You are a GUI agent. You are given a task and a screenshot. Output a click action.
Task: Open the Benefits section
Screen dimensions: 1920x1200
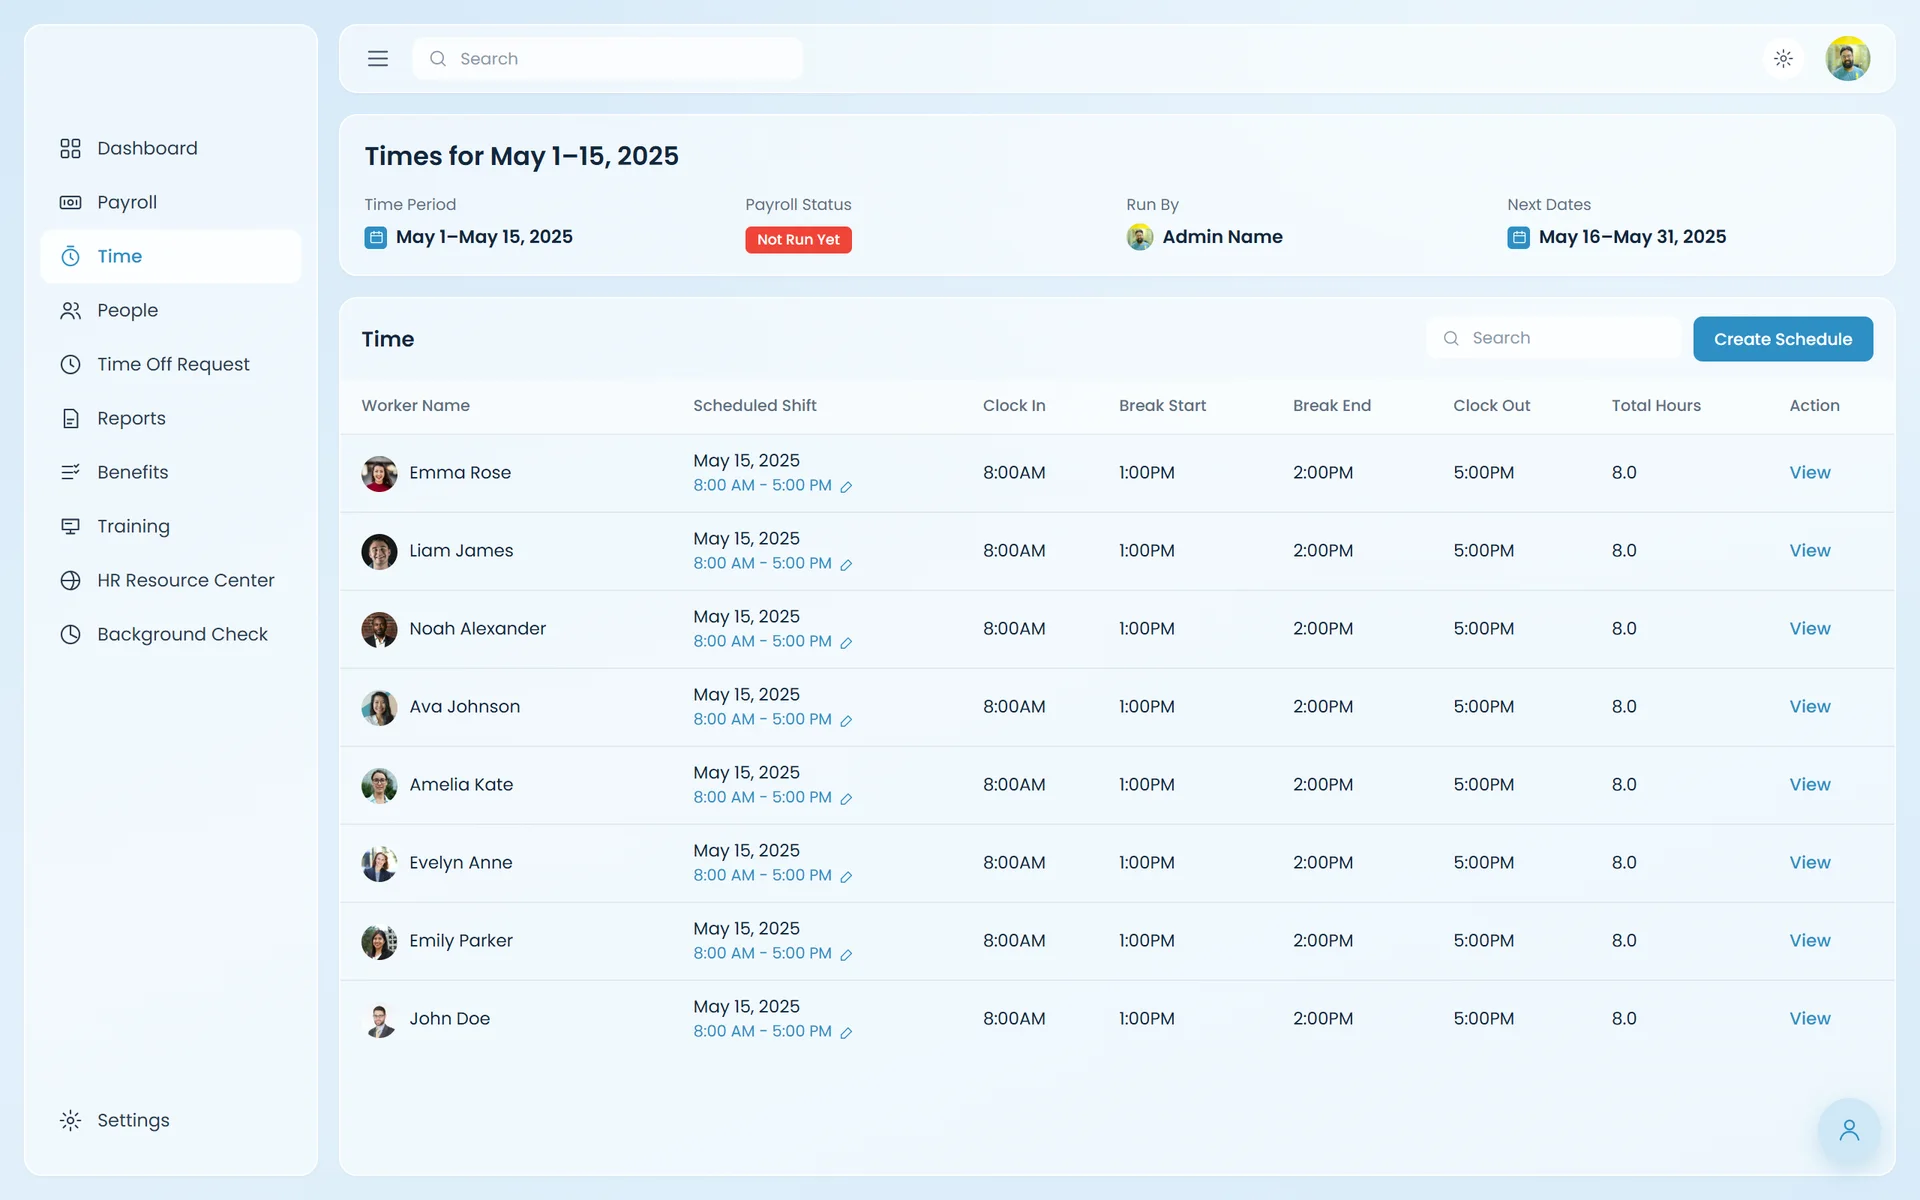(170, 473)
